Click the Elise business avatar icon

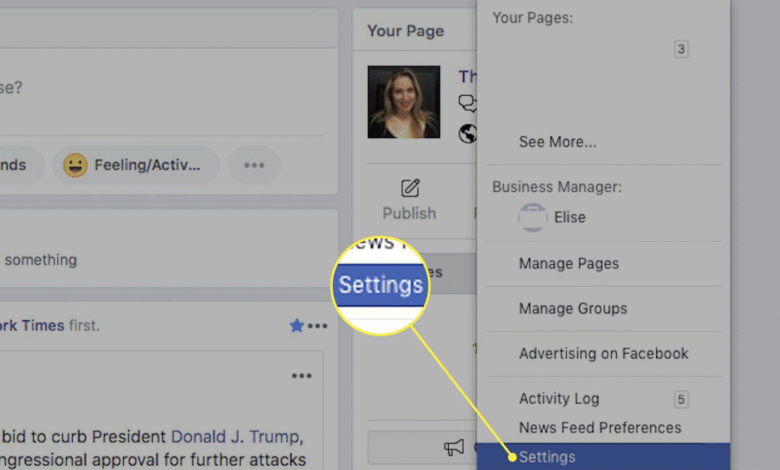pos(532,217)
